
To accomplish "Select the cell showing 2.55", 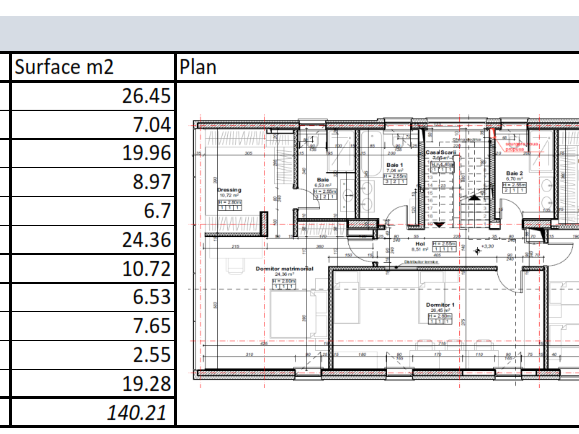I will pos(93,355).
